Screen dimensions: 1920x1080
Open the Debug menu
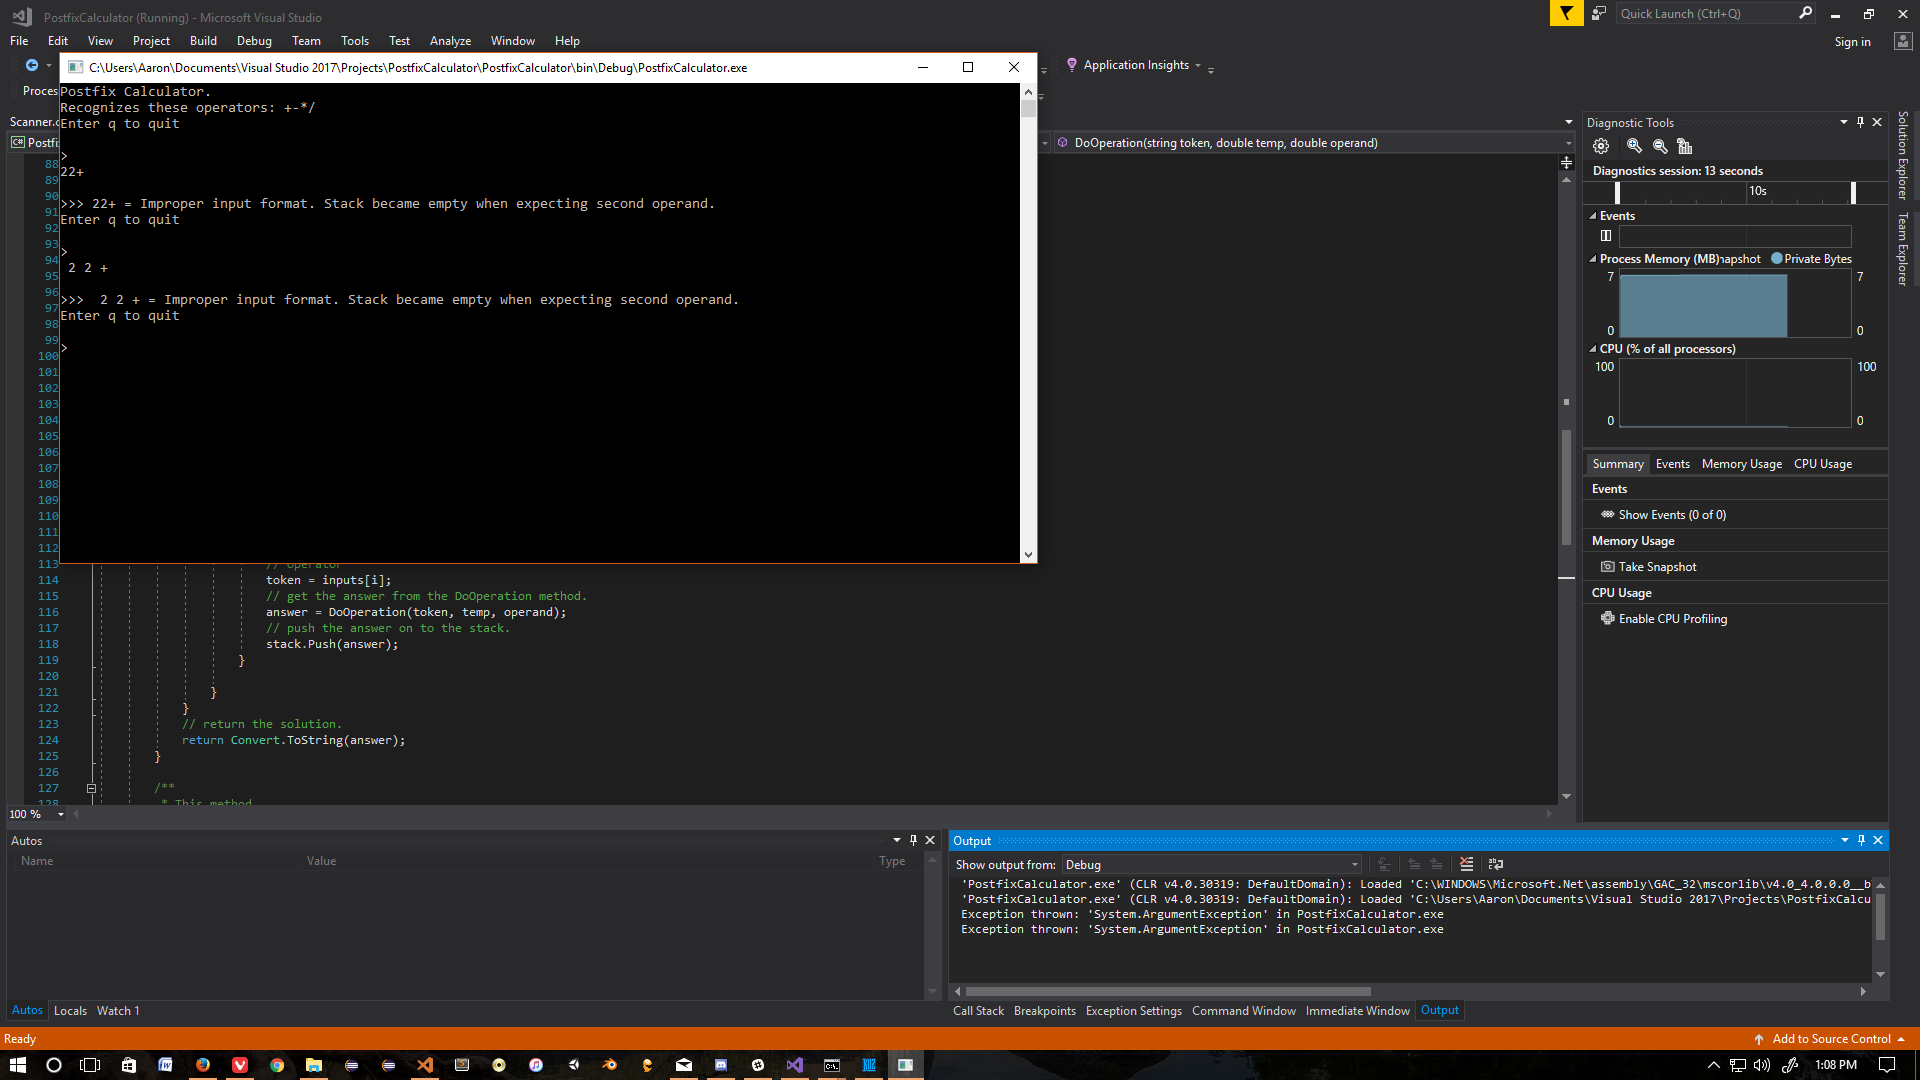point(254,41)
